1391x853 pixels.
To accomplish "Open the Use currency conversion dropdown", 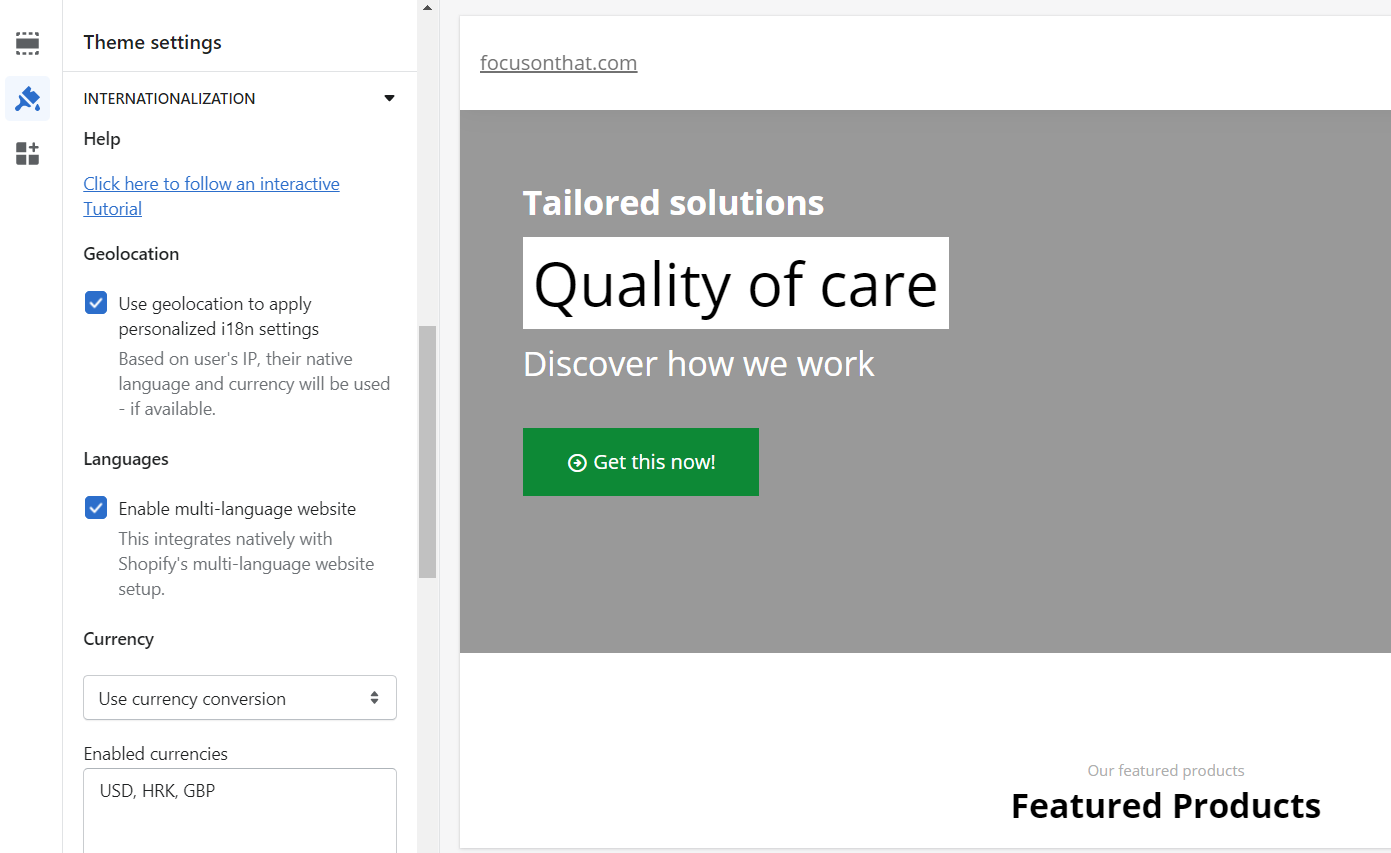I will (x=240, y=698).
